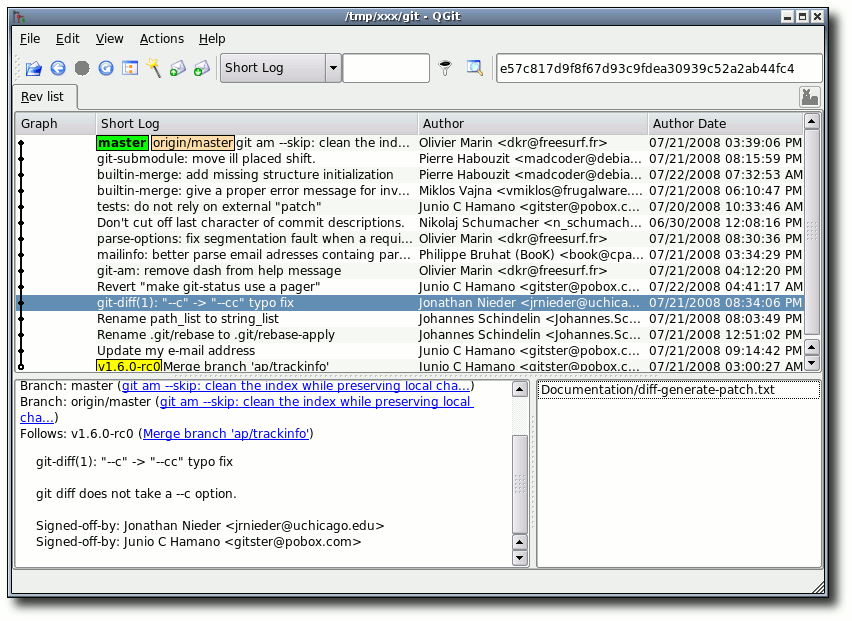Click the Author column header
Viewport: 852px width, 621px height.
pos(532,124)
